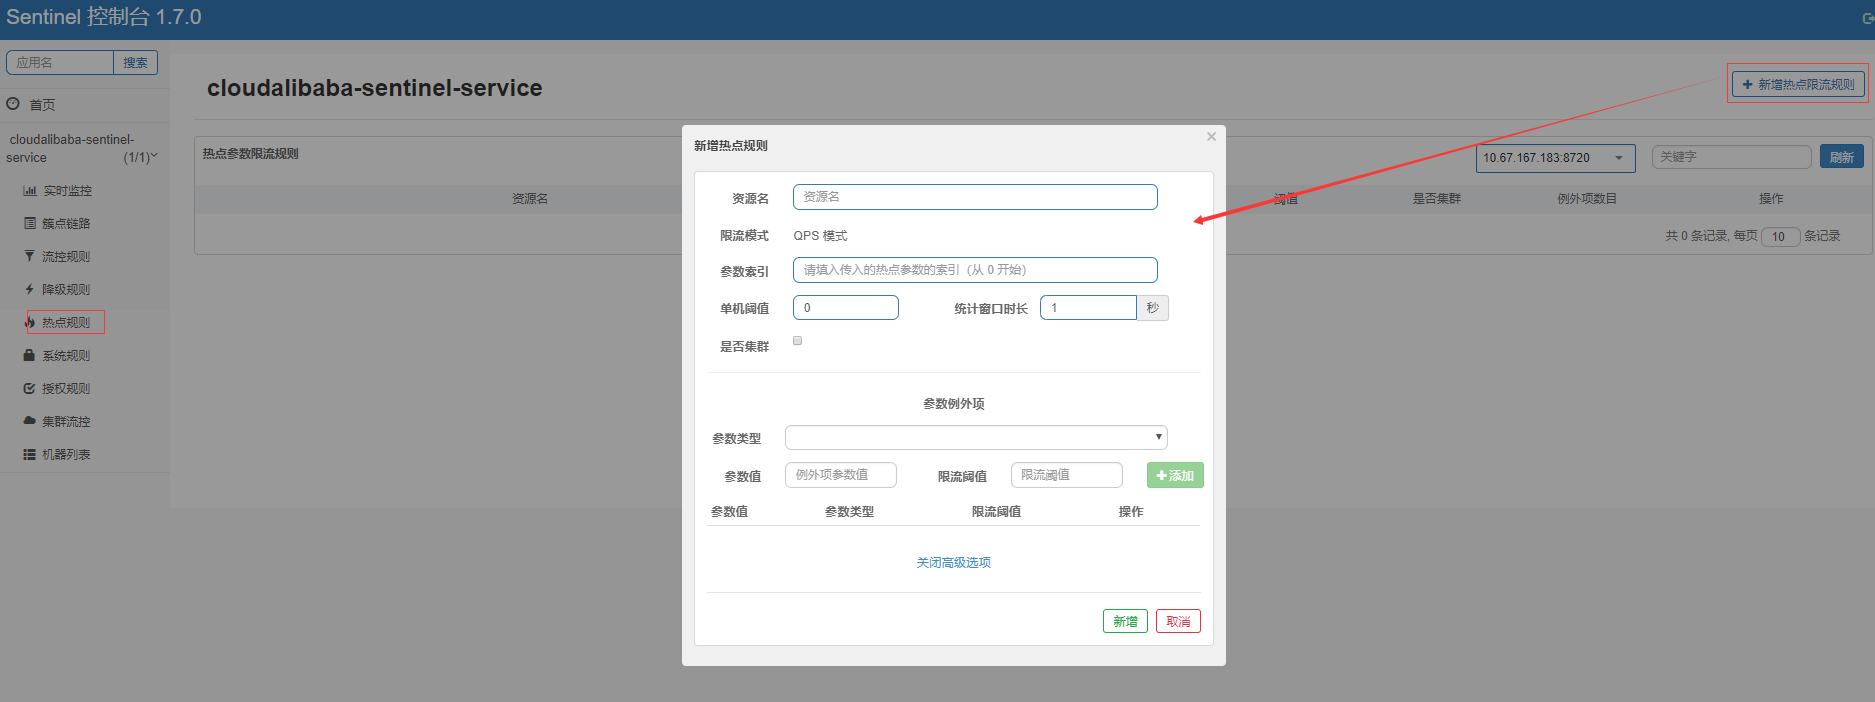The height and width of the screenshot is (702, 1875).
Task: Click the 关闭高级选项 link
Action: point(953,562)
